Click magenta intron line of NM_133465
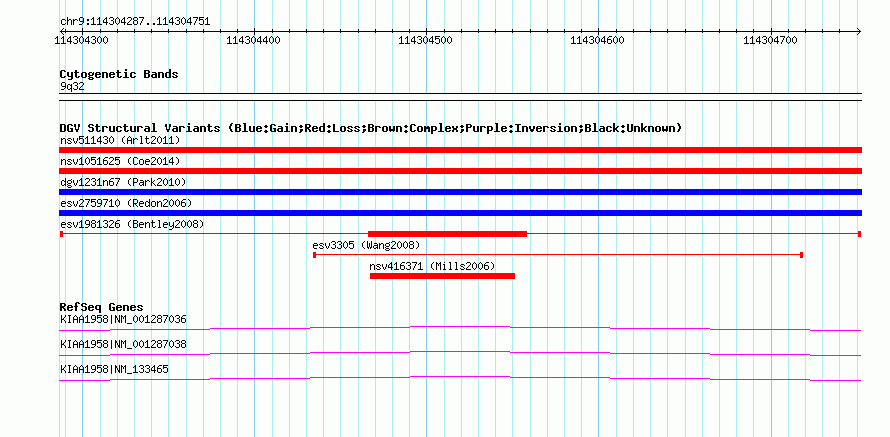 460,377
